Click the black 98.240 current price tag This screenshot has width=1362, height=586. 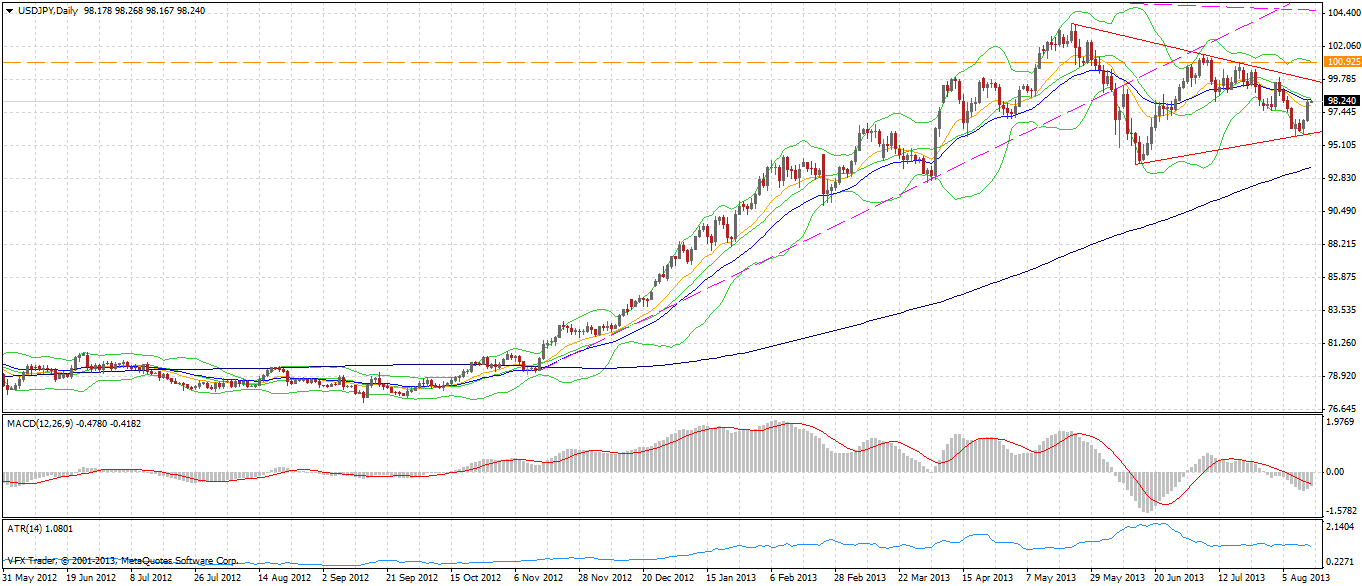(x=1342, y=101)
